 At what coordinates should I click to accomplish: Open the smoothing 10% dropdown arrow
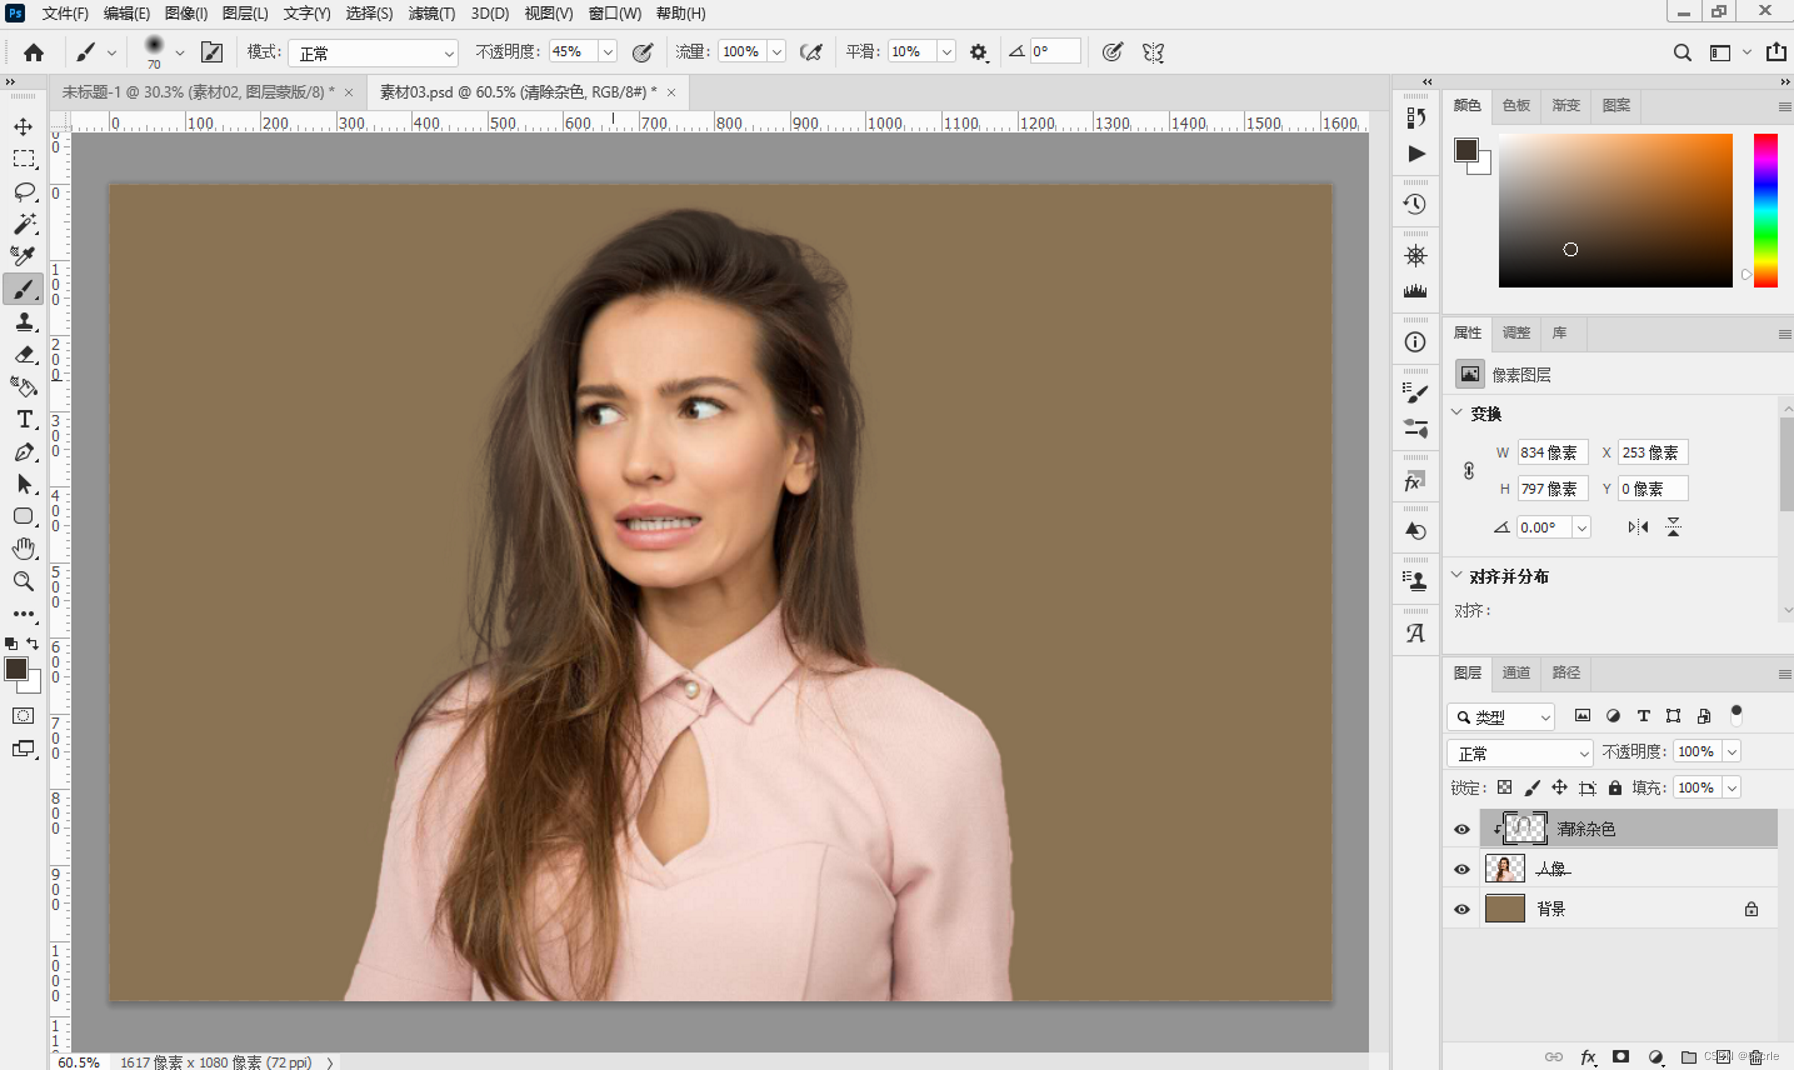tap(946, 52)
